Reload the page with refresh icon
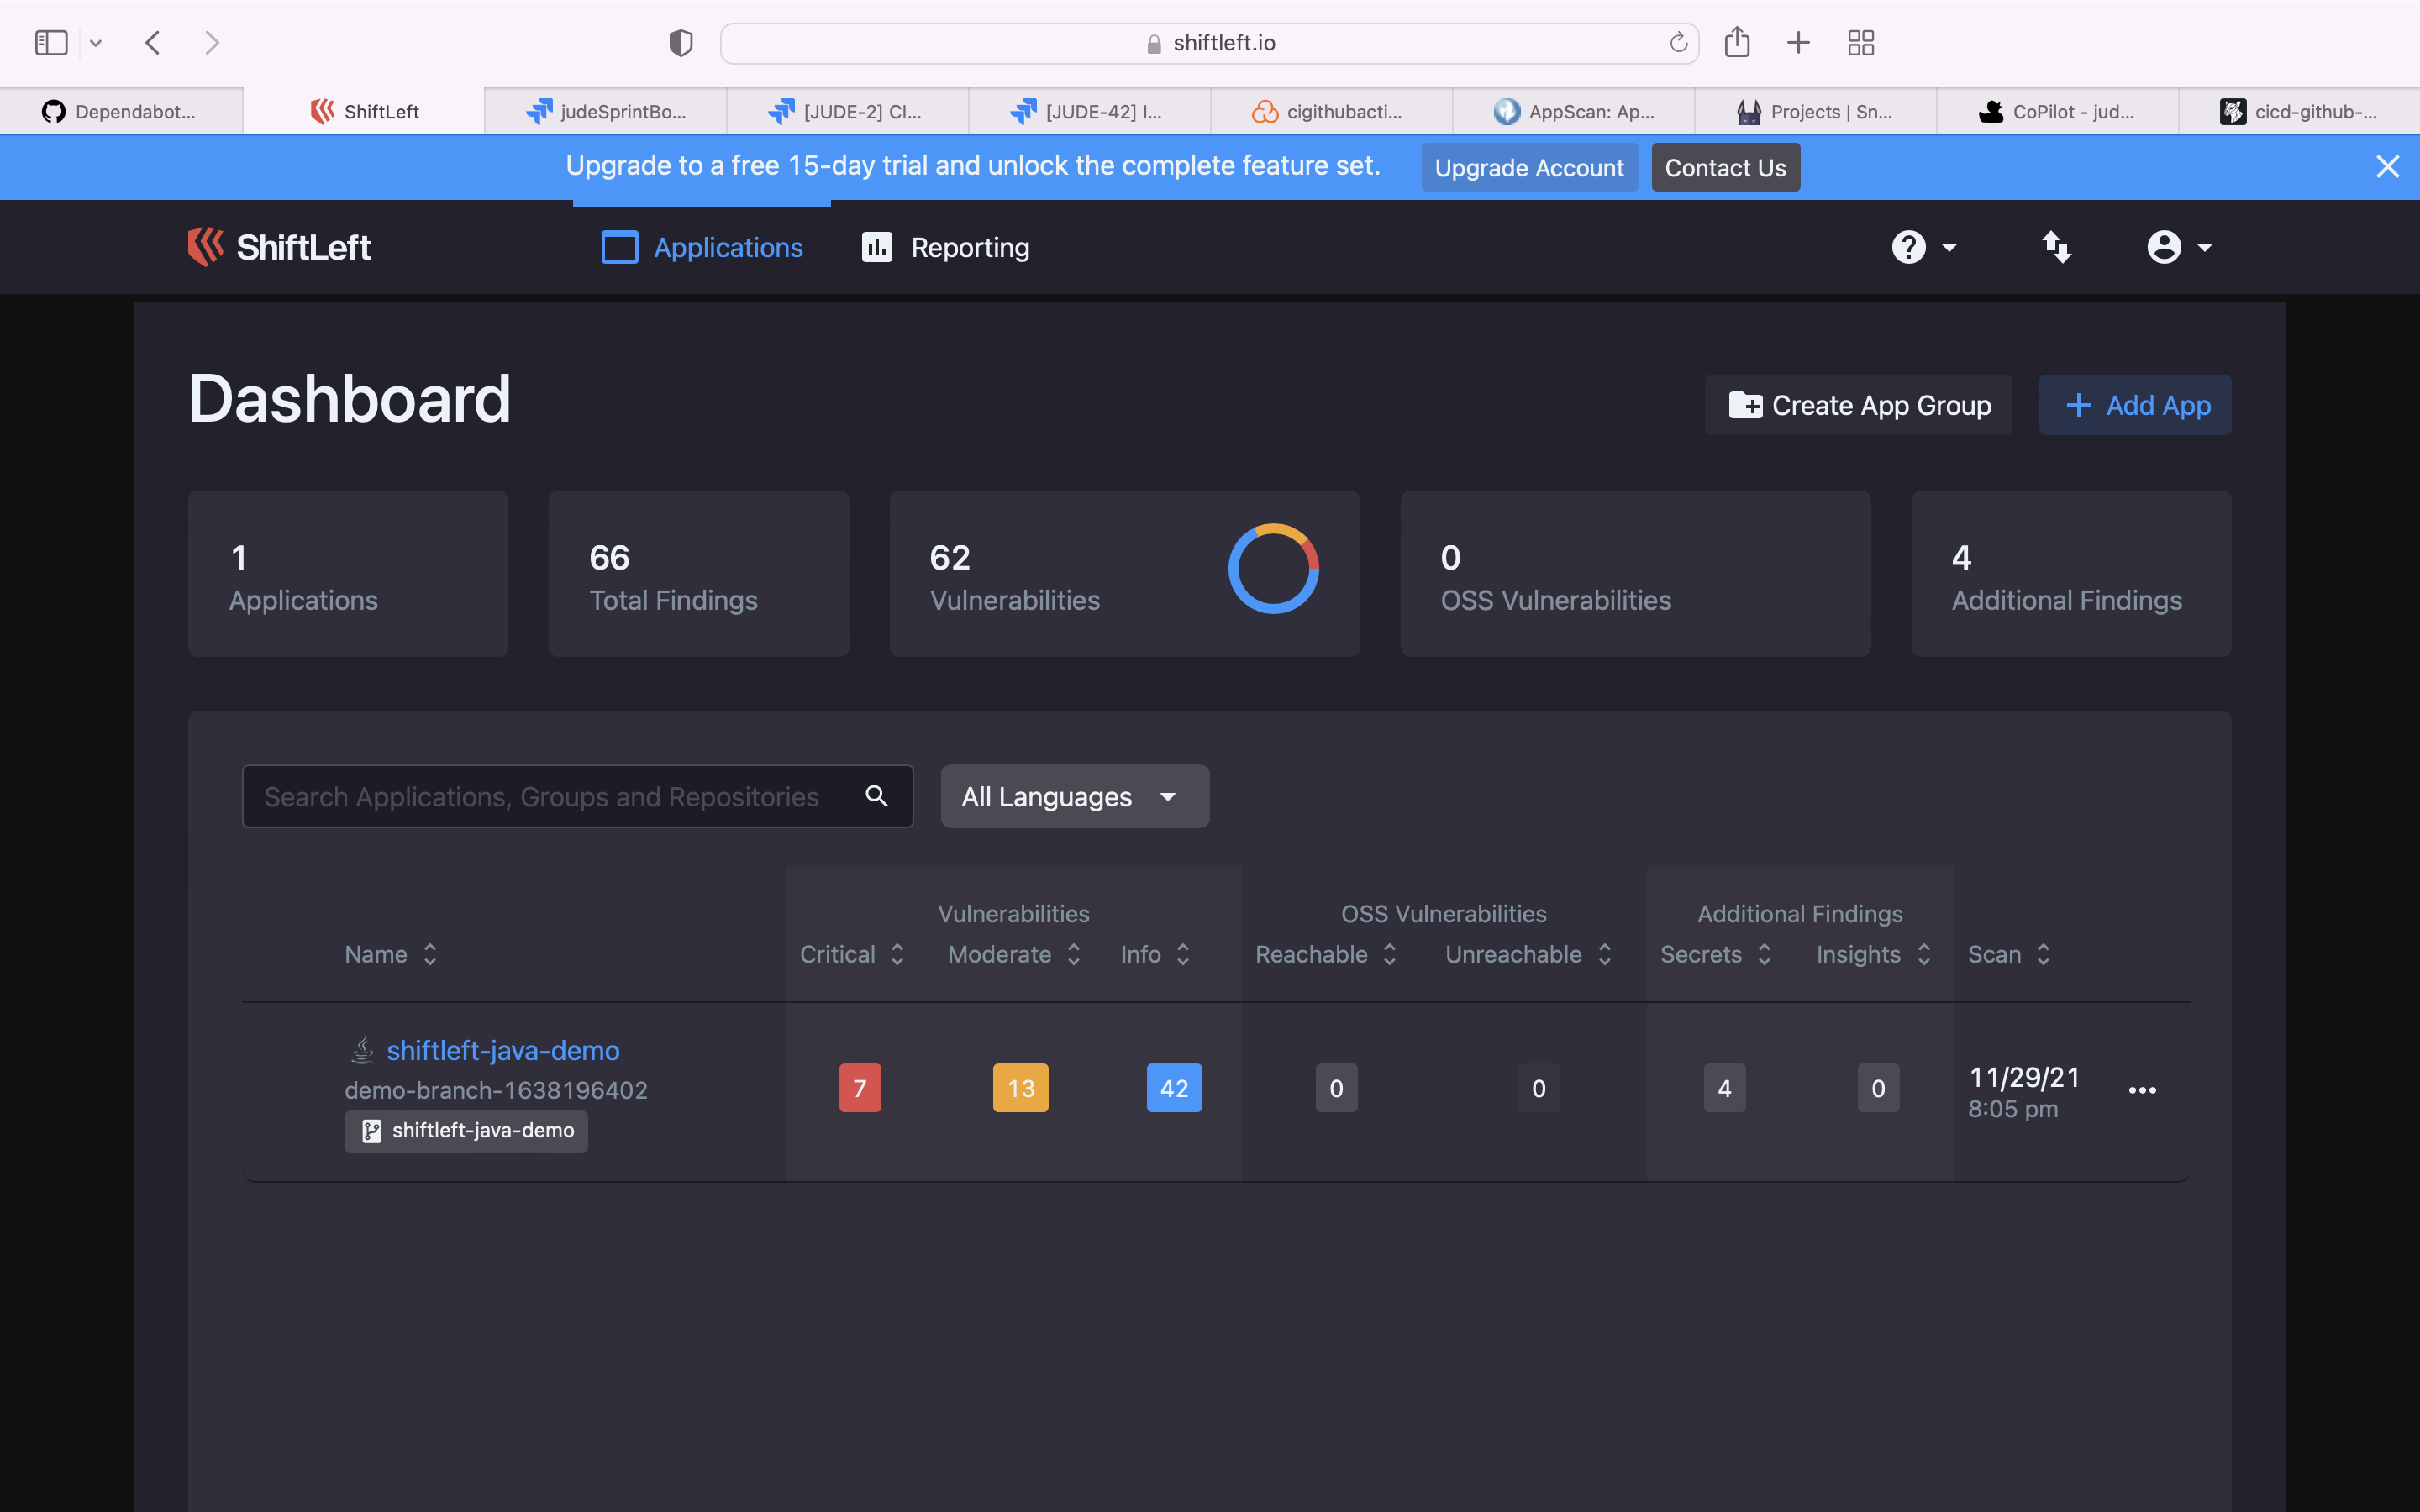 1678,43
